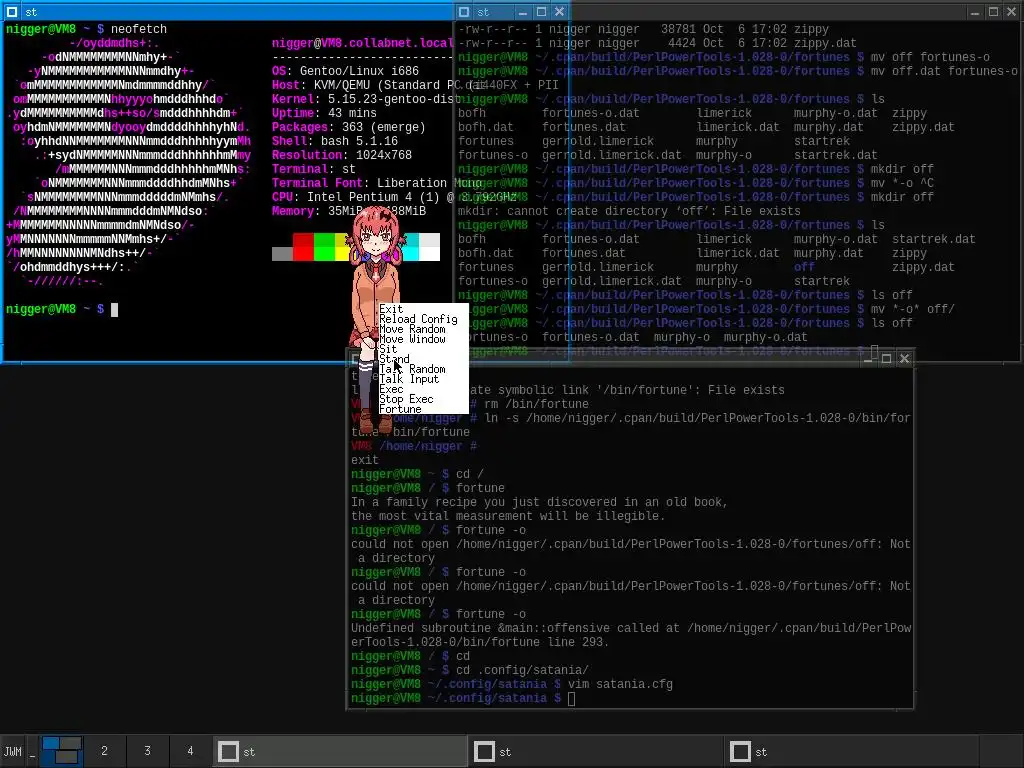Viewport: 1024px width, 768px height.
Task: Click the 'Shell: bash 5.1.16' line
Action: (335, 141)
